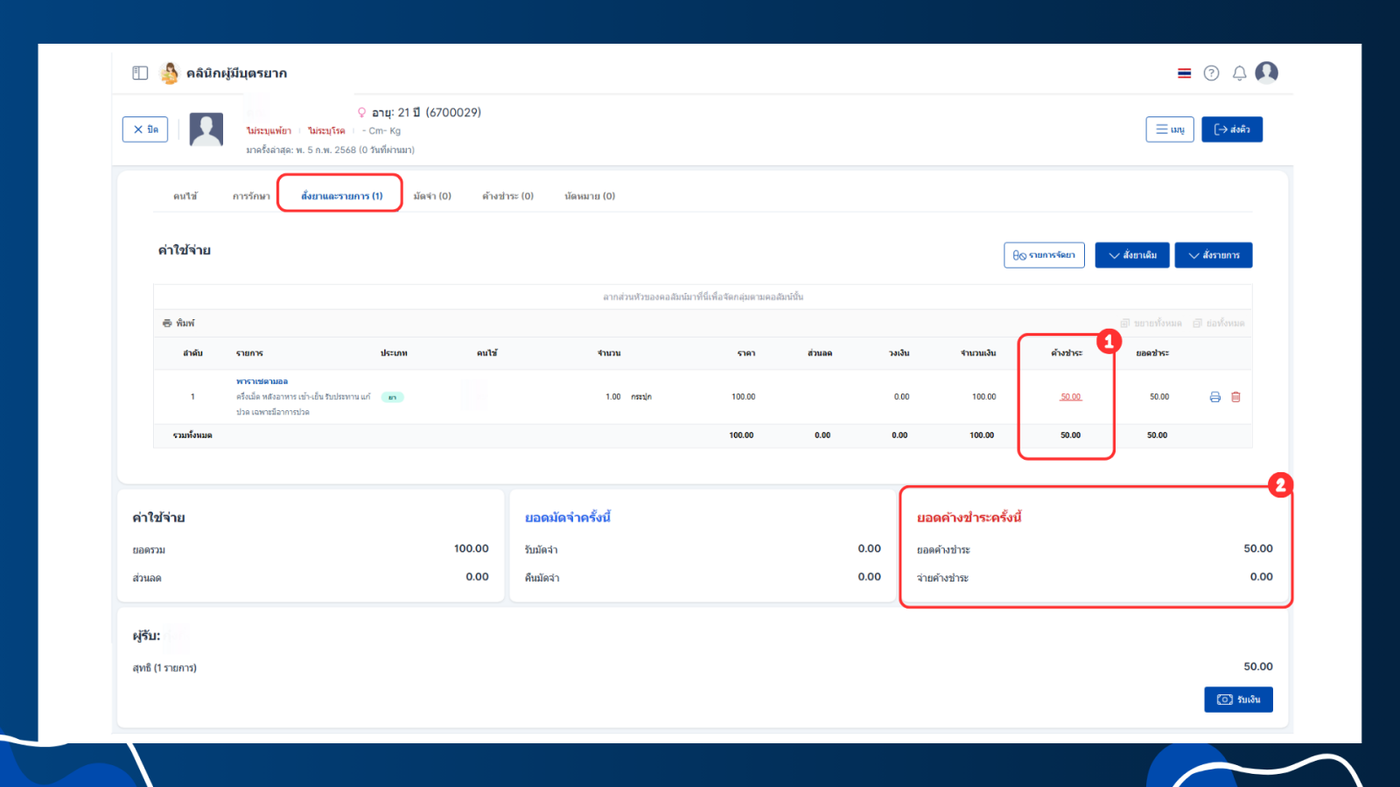Screen dimensions: 1400x787
Task: Click the ยอดมัดจำครั้งนี้ heading
Action: pyautogui.click(x=568, y=517)
